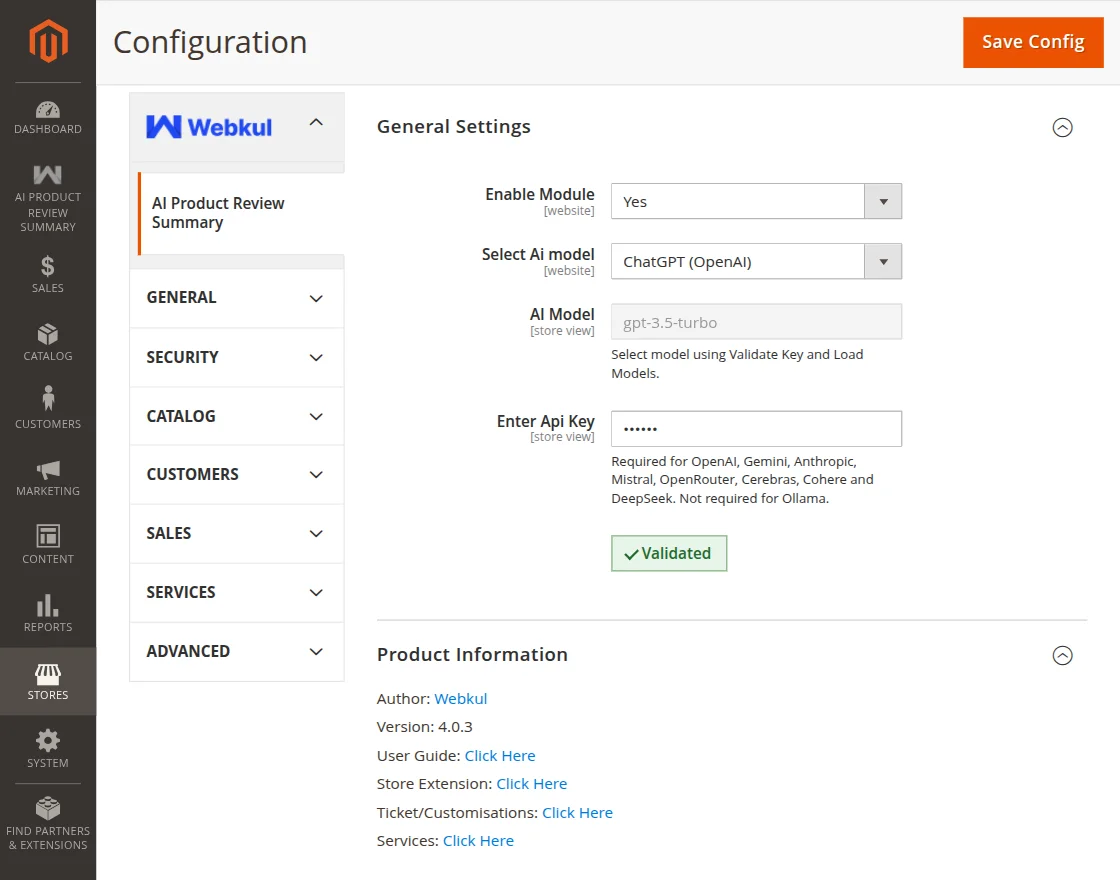The image size is (1120, 880).
Task: Open the Enable Module dropdown
Action: pos(756,201)
